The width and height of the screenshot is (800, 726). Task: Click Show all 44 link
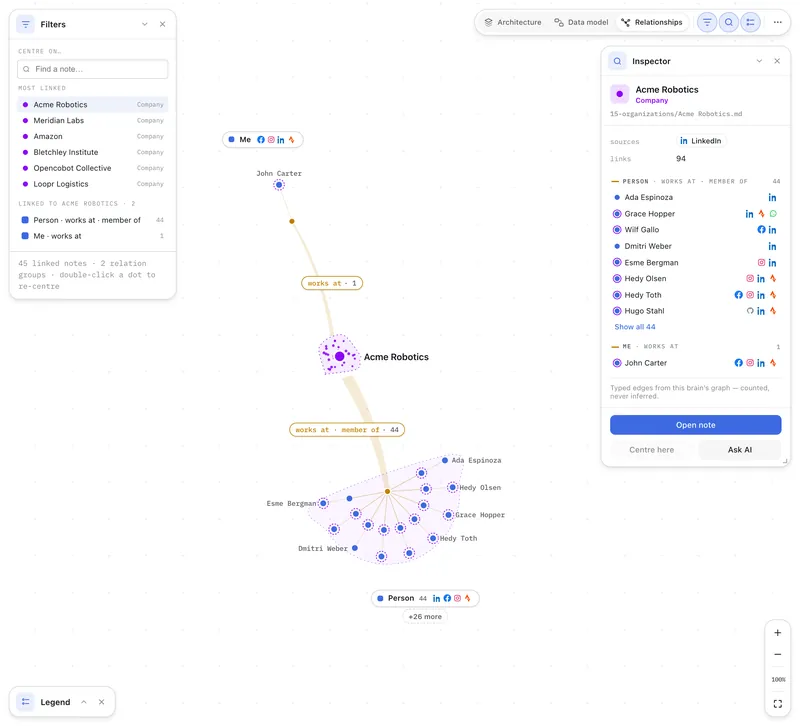(635, 327)
